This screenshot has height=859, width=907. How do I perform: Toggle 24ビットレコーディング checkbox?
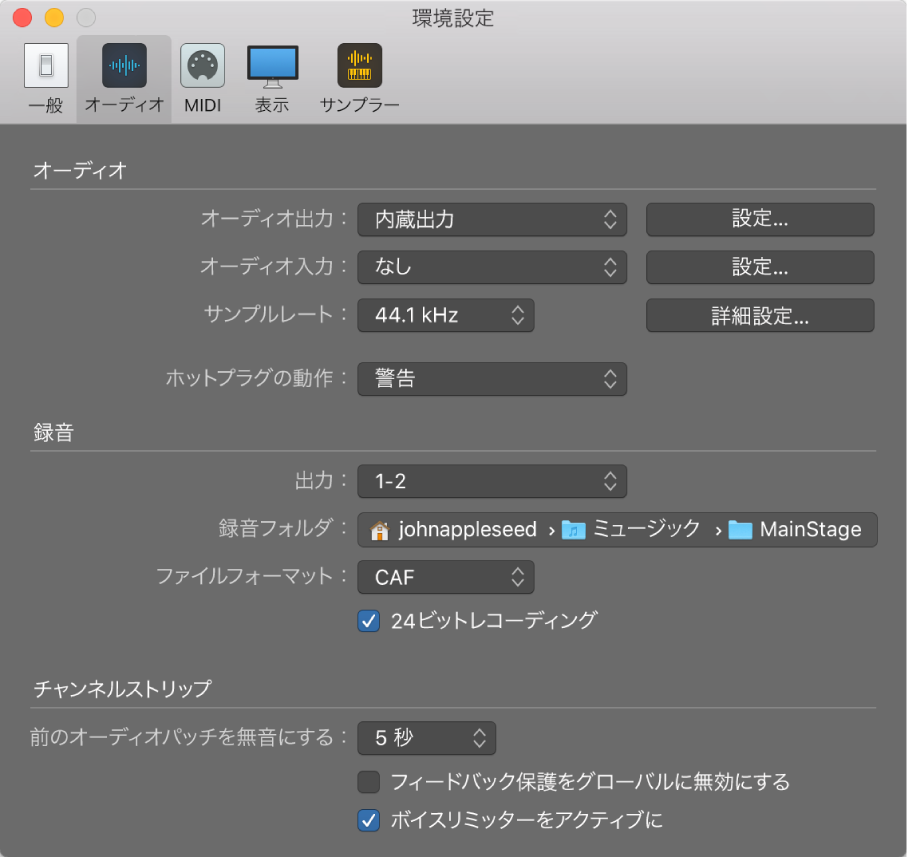[369, 621]
